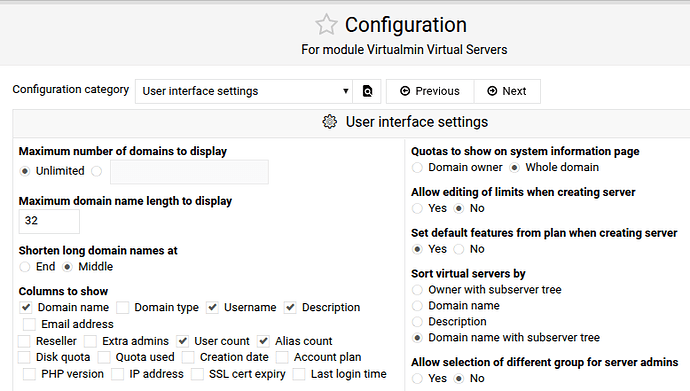Check the Account plan column checkbox
The image size is (690, 391).
(x=282, y=357)
